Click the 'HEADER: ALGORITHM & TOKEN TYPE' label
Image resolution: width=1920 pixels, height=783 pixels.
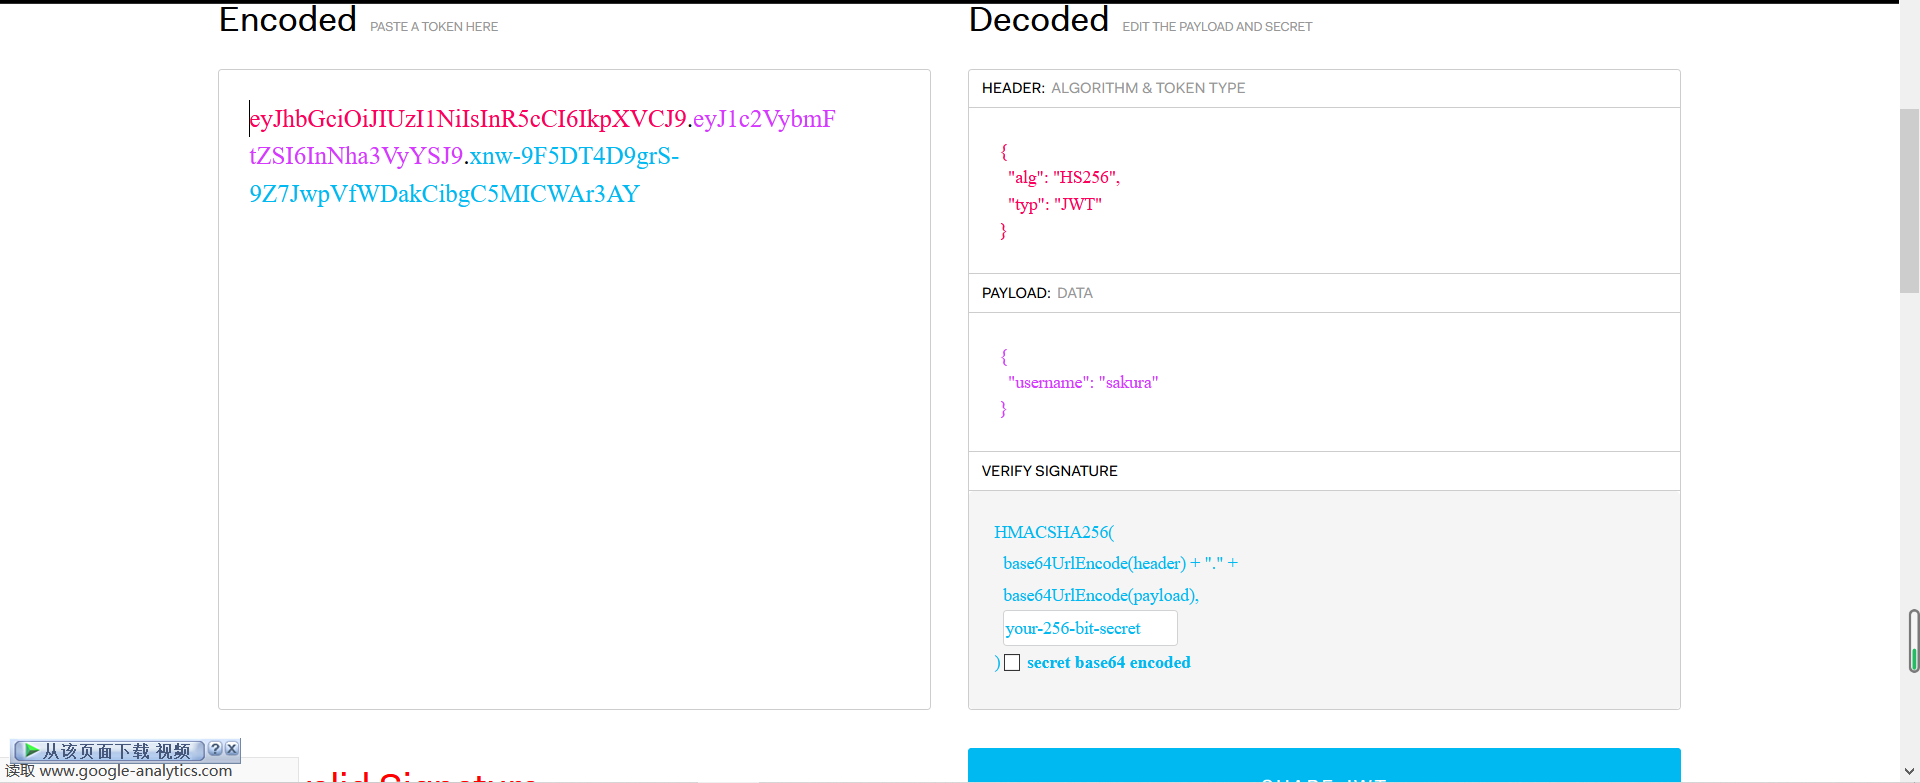1113,88
